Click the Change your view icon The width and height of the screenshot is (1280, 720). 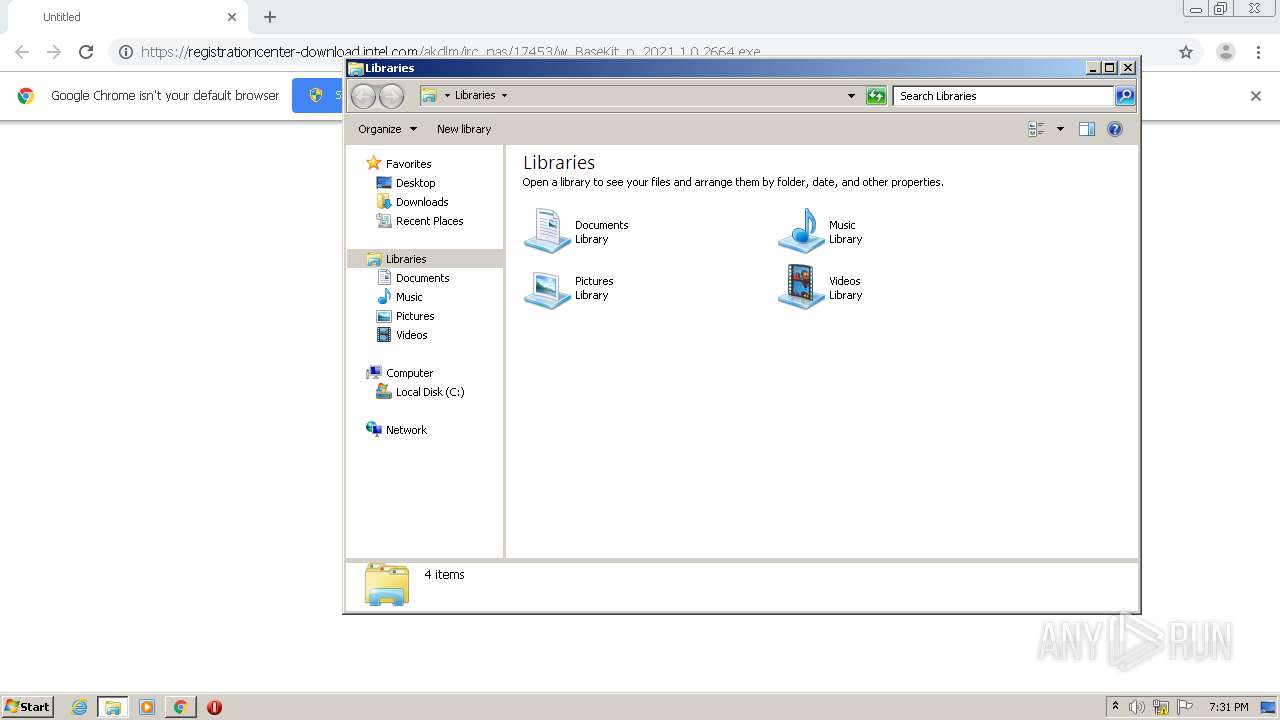(1036, 129)
